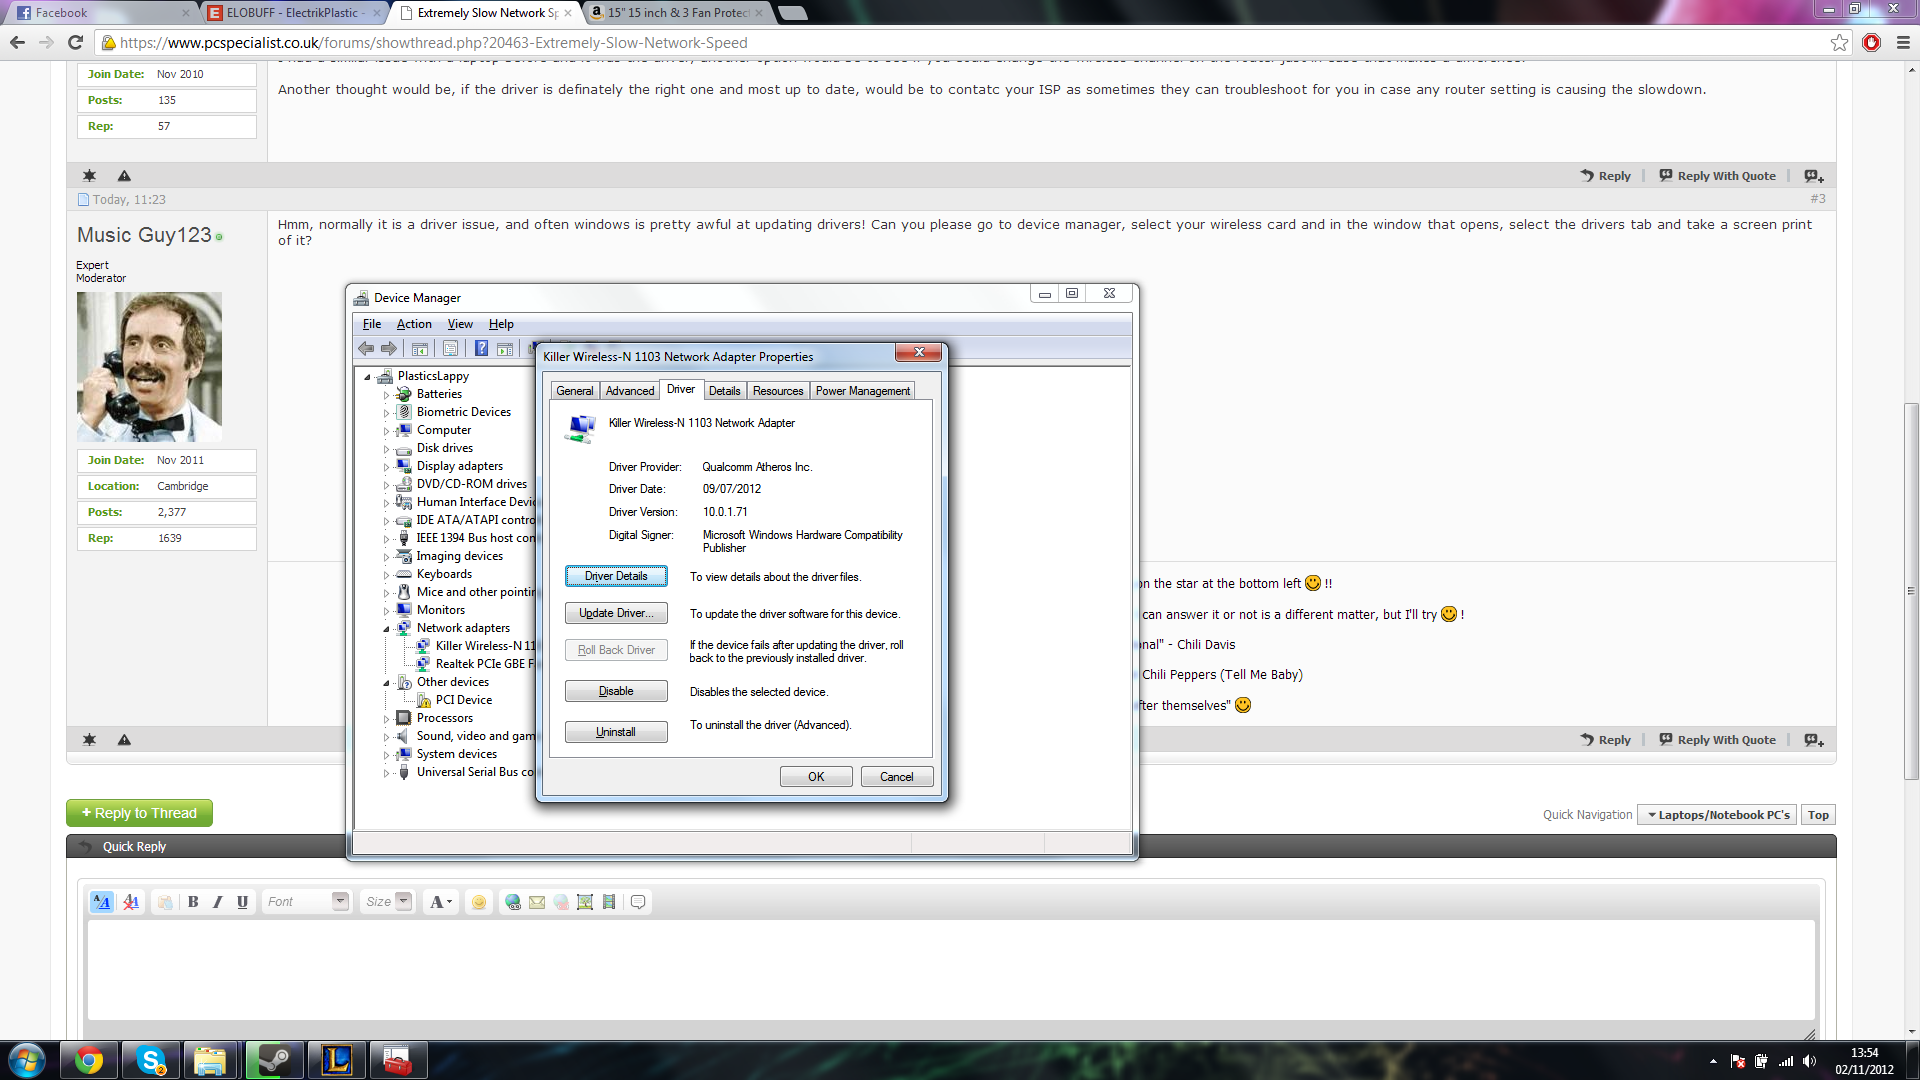Click the Remove Text Formatting icon
The height and width of the screenshot is (1080, 1920).
click(131, 902)
